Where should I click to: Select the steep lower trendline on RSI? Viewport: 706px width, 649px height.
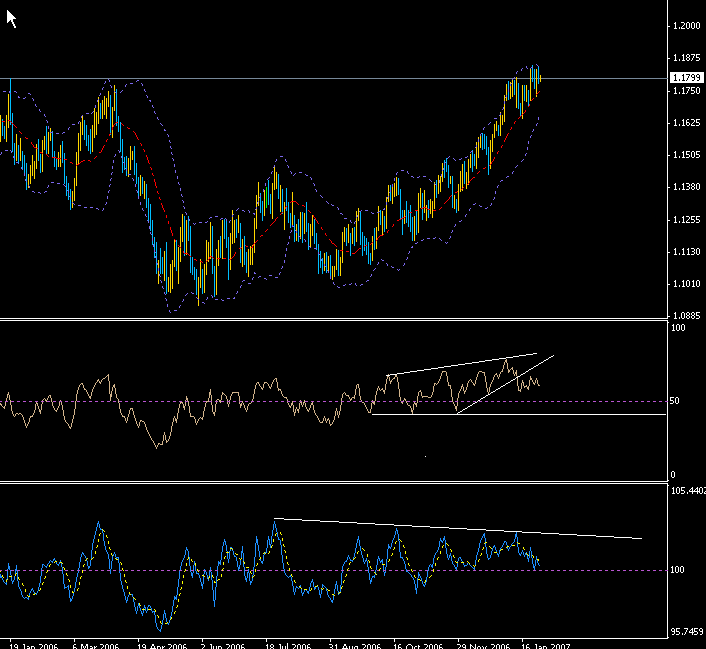(x=500, y=383)
